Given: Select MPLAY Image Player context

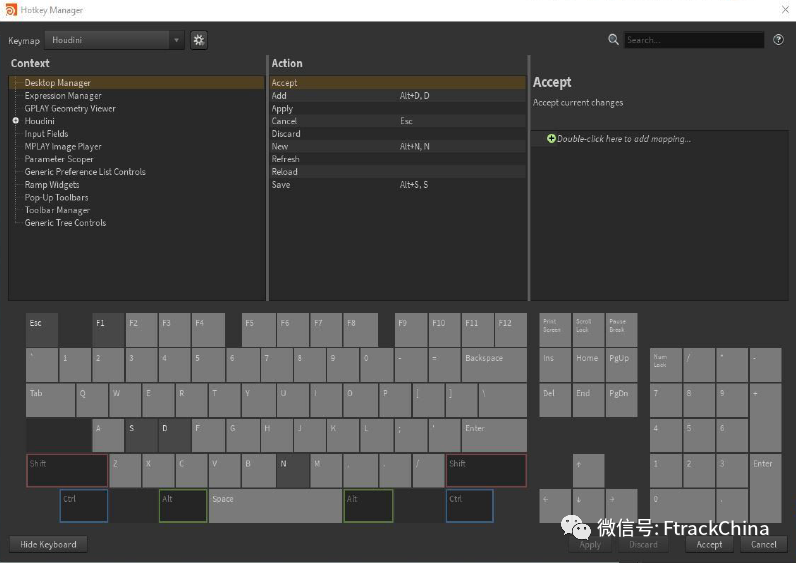Looking at the screenshot, I should coord(63,146).
